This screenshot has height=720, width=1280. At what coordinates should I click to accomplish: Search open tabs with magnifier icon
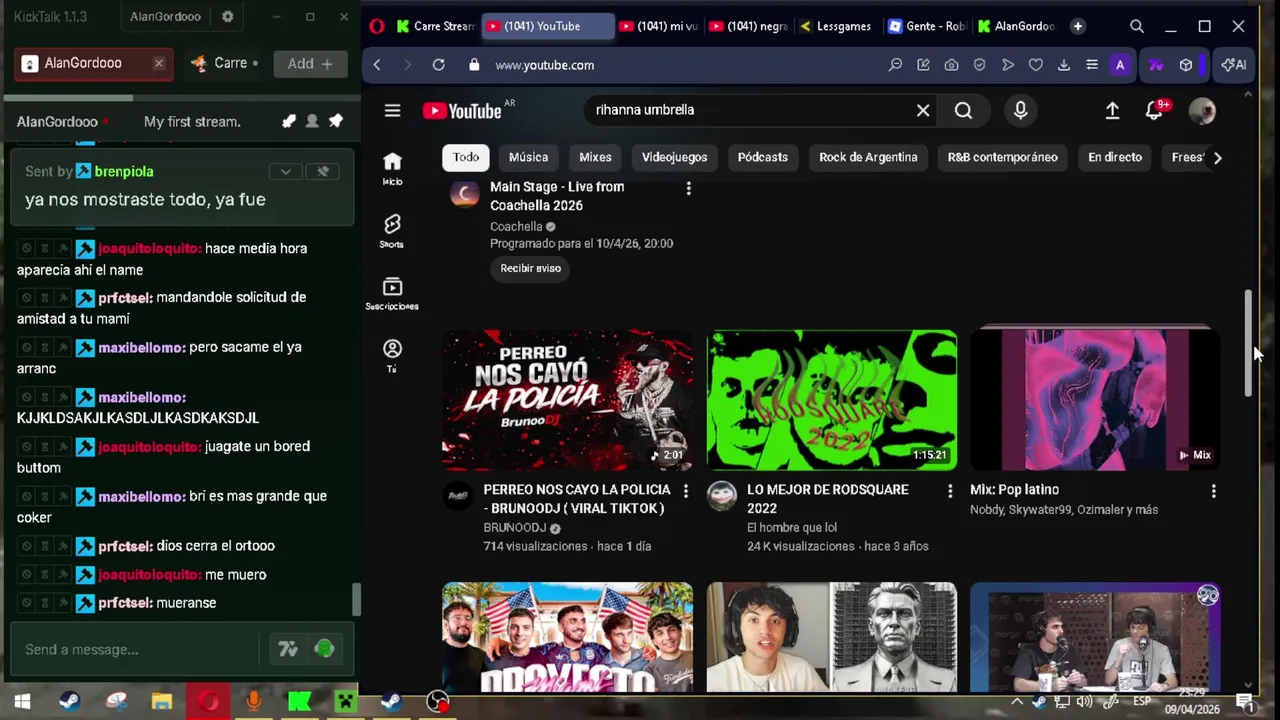pyautogui.click(x=1137, y=26)
